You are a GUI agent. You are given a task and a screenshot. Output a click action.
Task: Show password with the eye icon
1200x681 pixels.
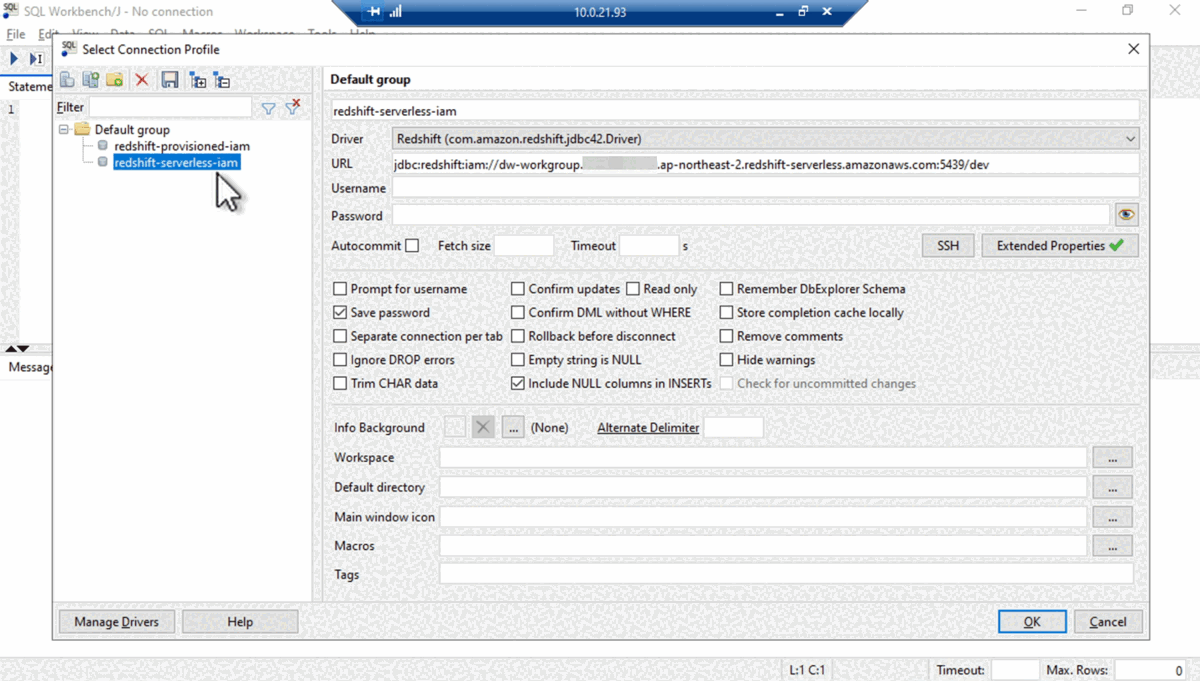(1127, 215)
